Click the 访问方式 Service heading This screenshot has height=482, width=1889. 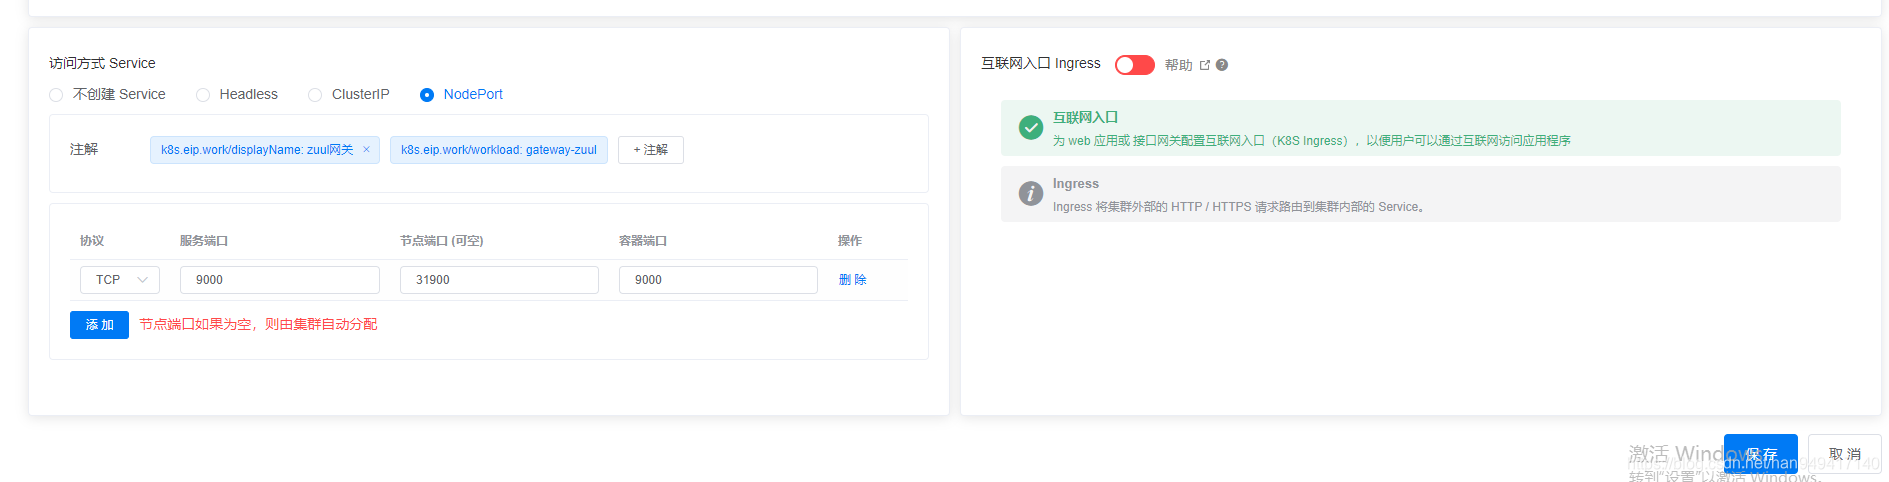(x=102, y=63)
